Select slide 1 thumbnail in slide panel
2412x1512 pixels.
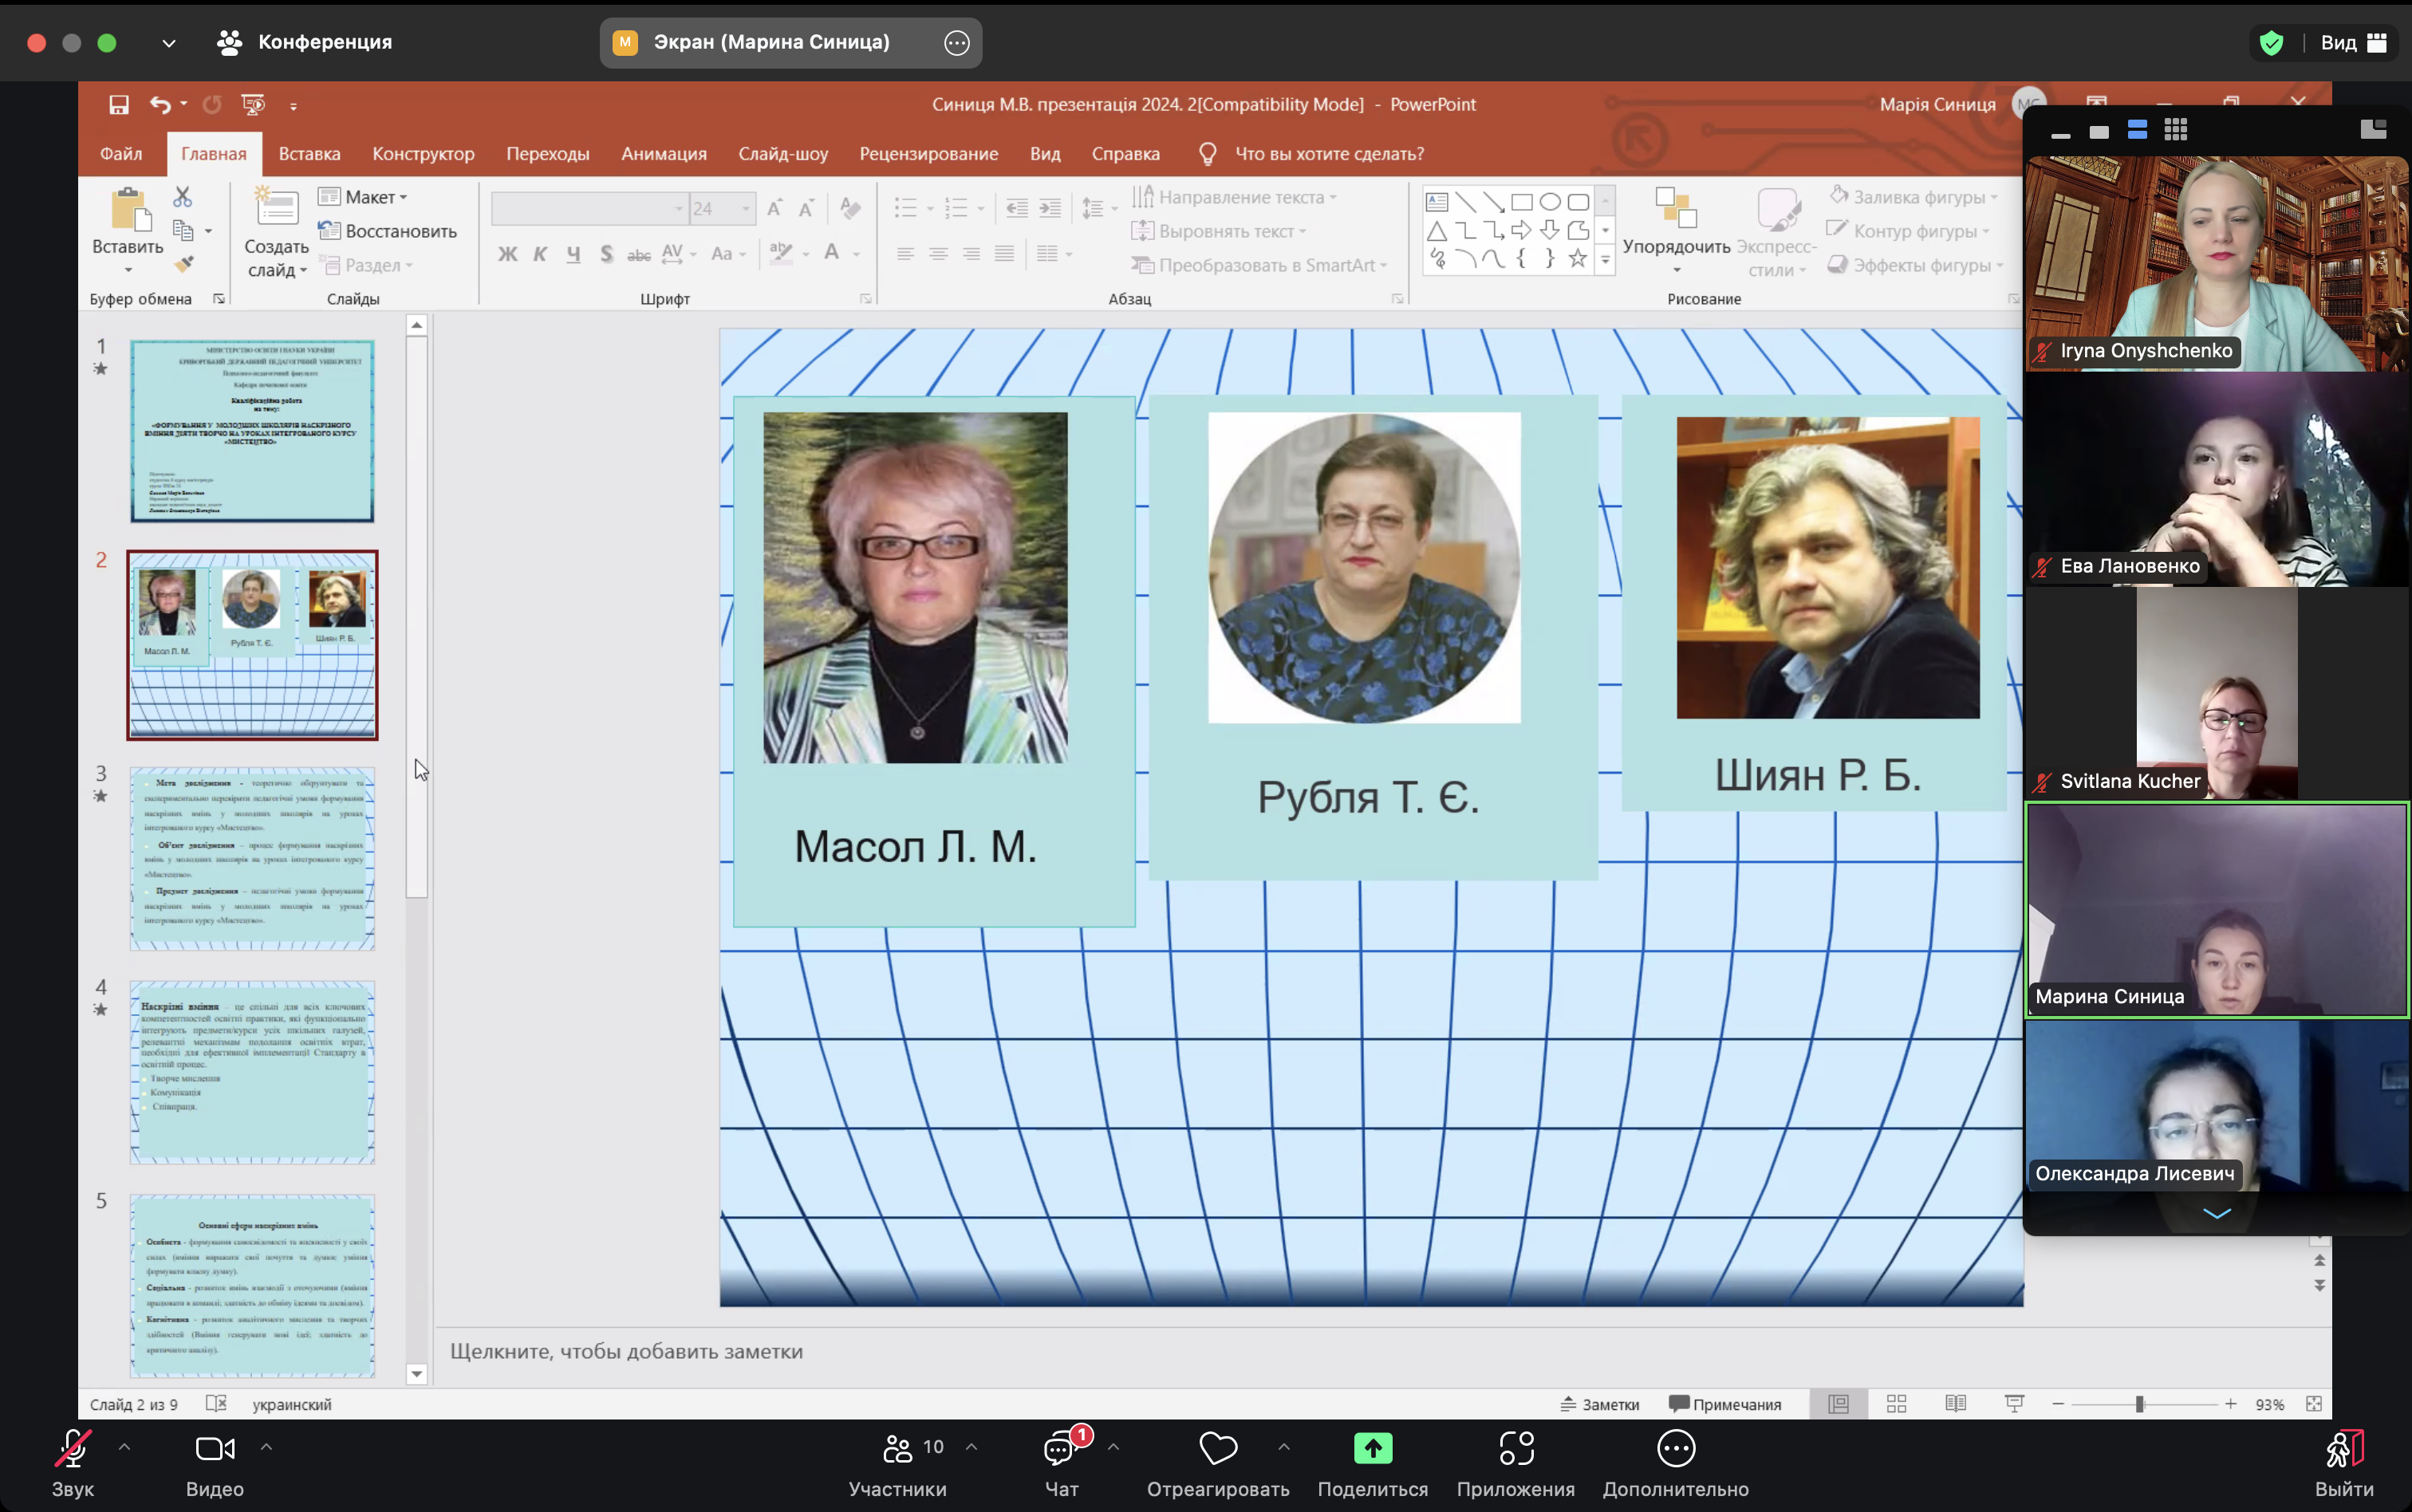click(252, 431)
